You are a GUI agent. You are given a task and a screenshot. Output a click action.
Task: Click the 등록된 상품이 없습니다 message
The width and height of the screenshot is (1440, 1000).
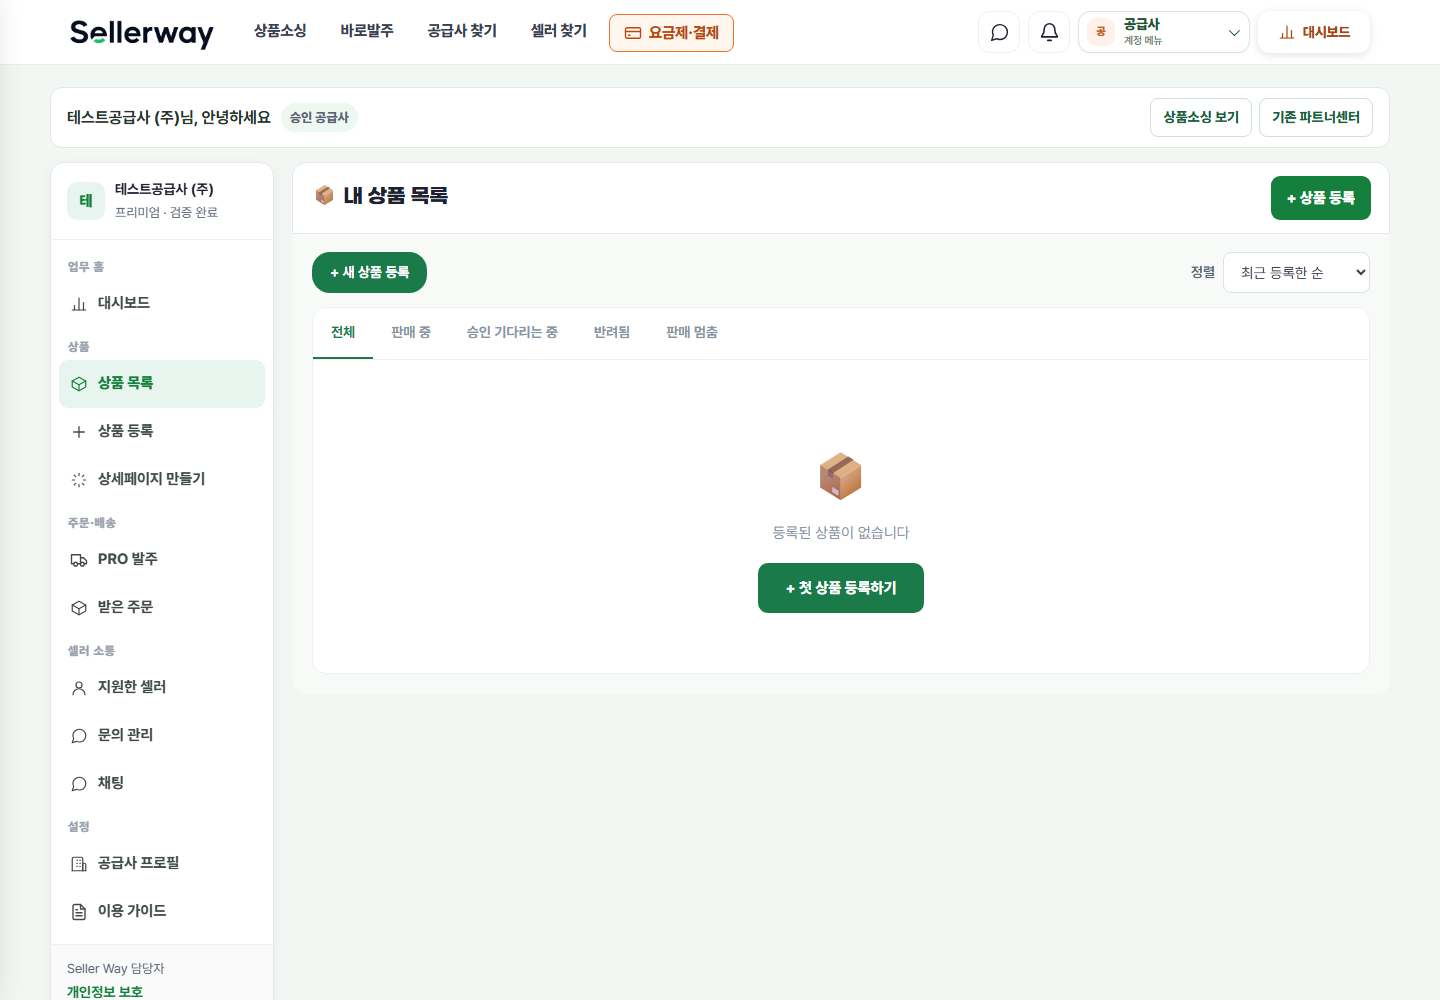[x=841, y=533]
